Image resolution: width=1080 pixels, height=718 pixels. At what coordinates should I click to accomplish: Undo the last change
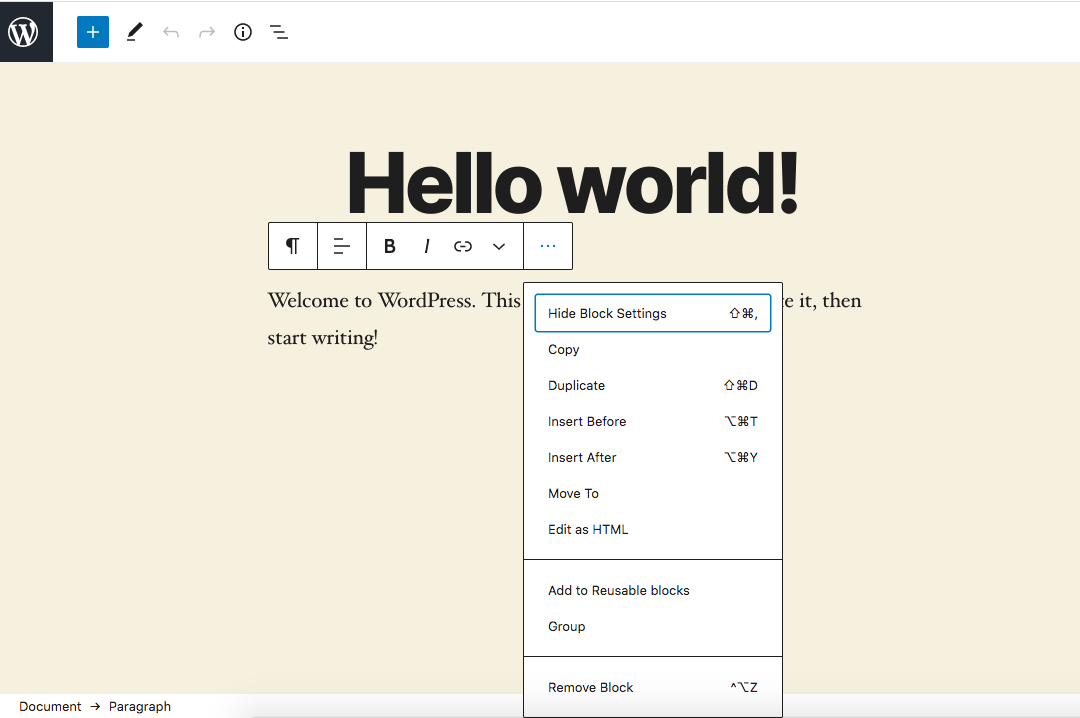170,32
